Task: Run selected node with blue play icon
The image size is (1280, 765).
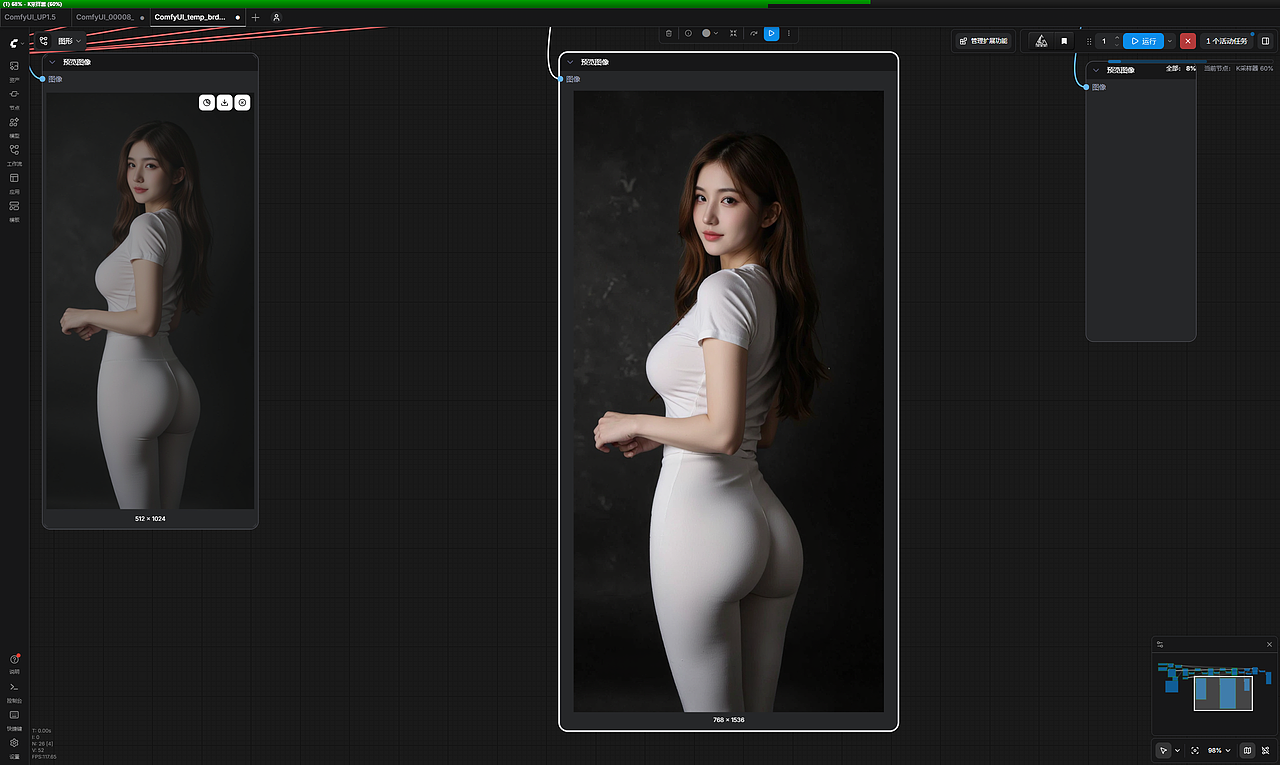Action: click(x=771, y=33)
